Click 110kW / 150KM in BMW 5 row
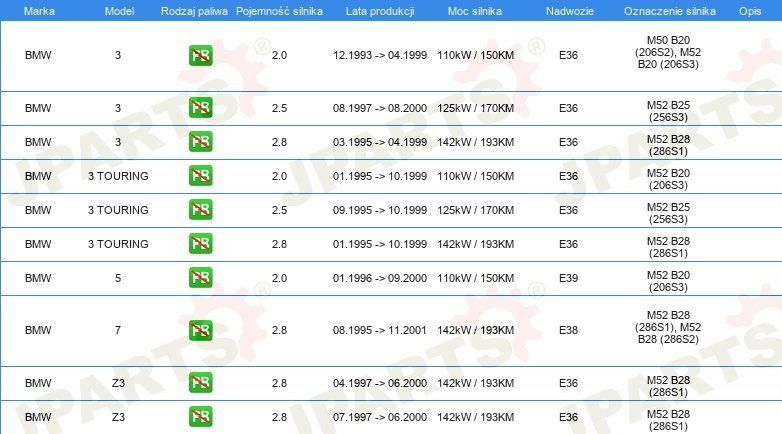 (x=476, y=278)
